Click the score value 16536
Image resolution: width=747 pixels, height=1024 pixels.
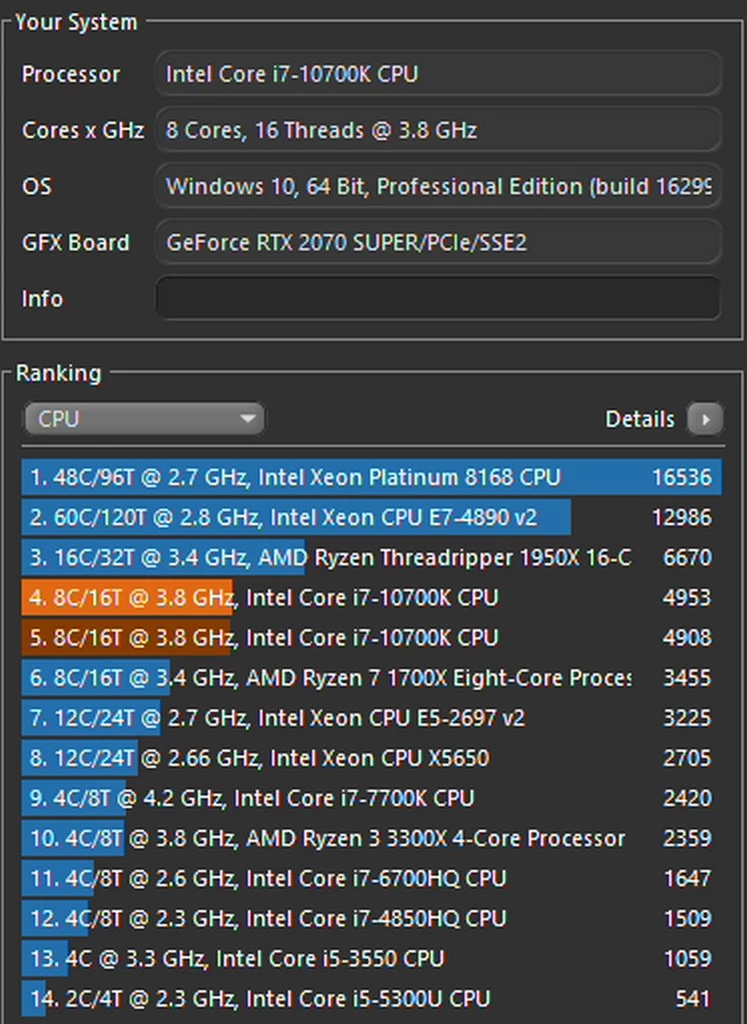(682, 477)
